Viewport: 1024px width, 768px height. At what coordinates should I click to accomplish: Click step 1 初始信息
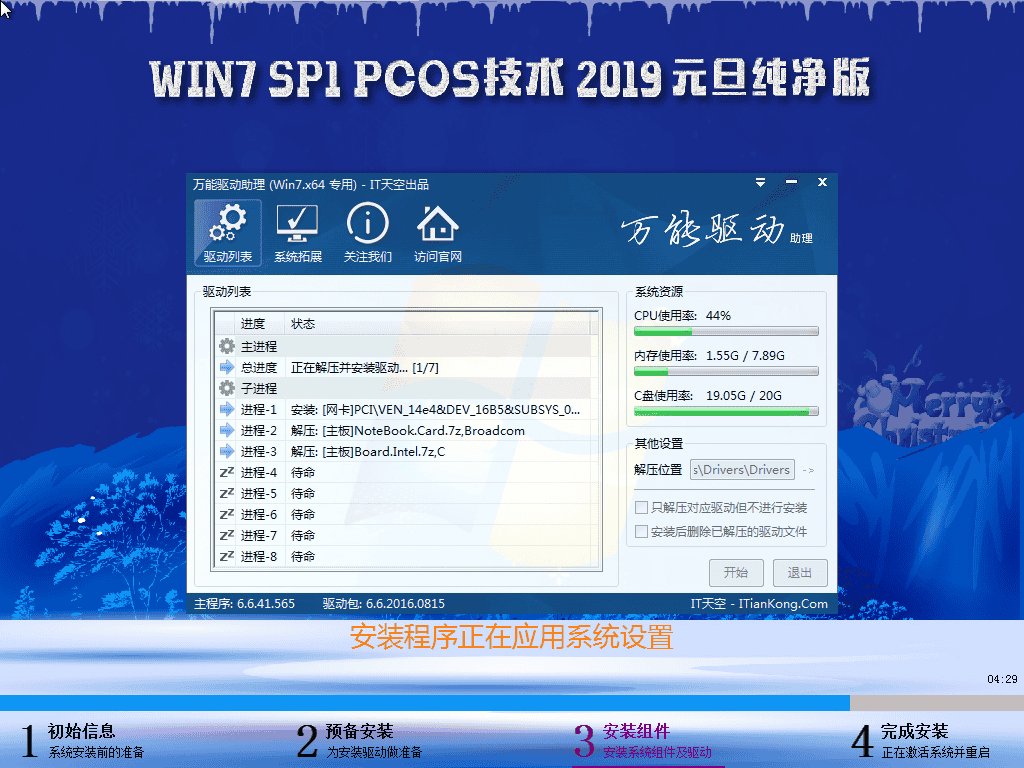point(82,741)
